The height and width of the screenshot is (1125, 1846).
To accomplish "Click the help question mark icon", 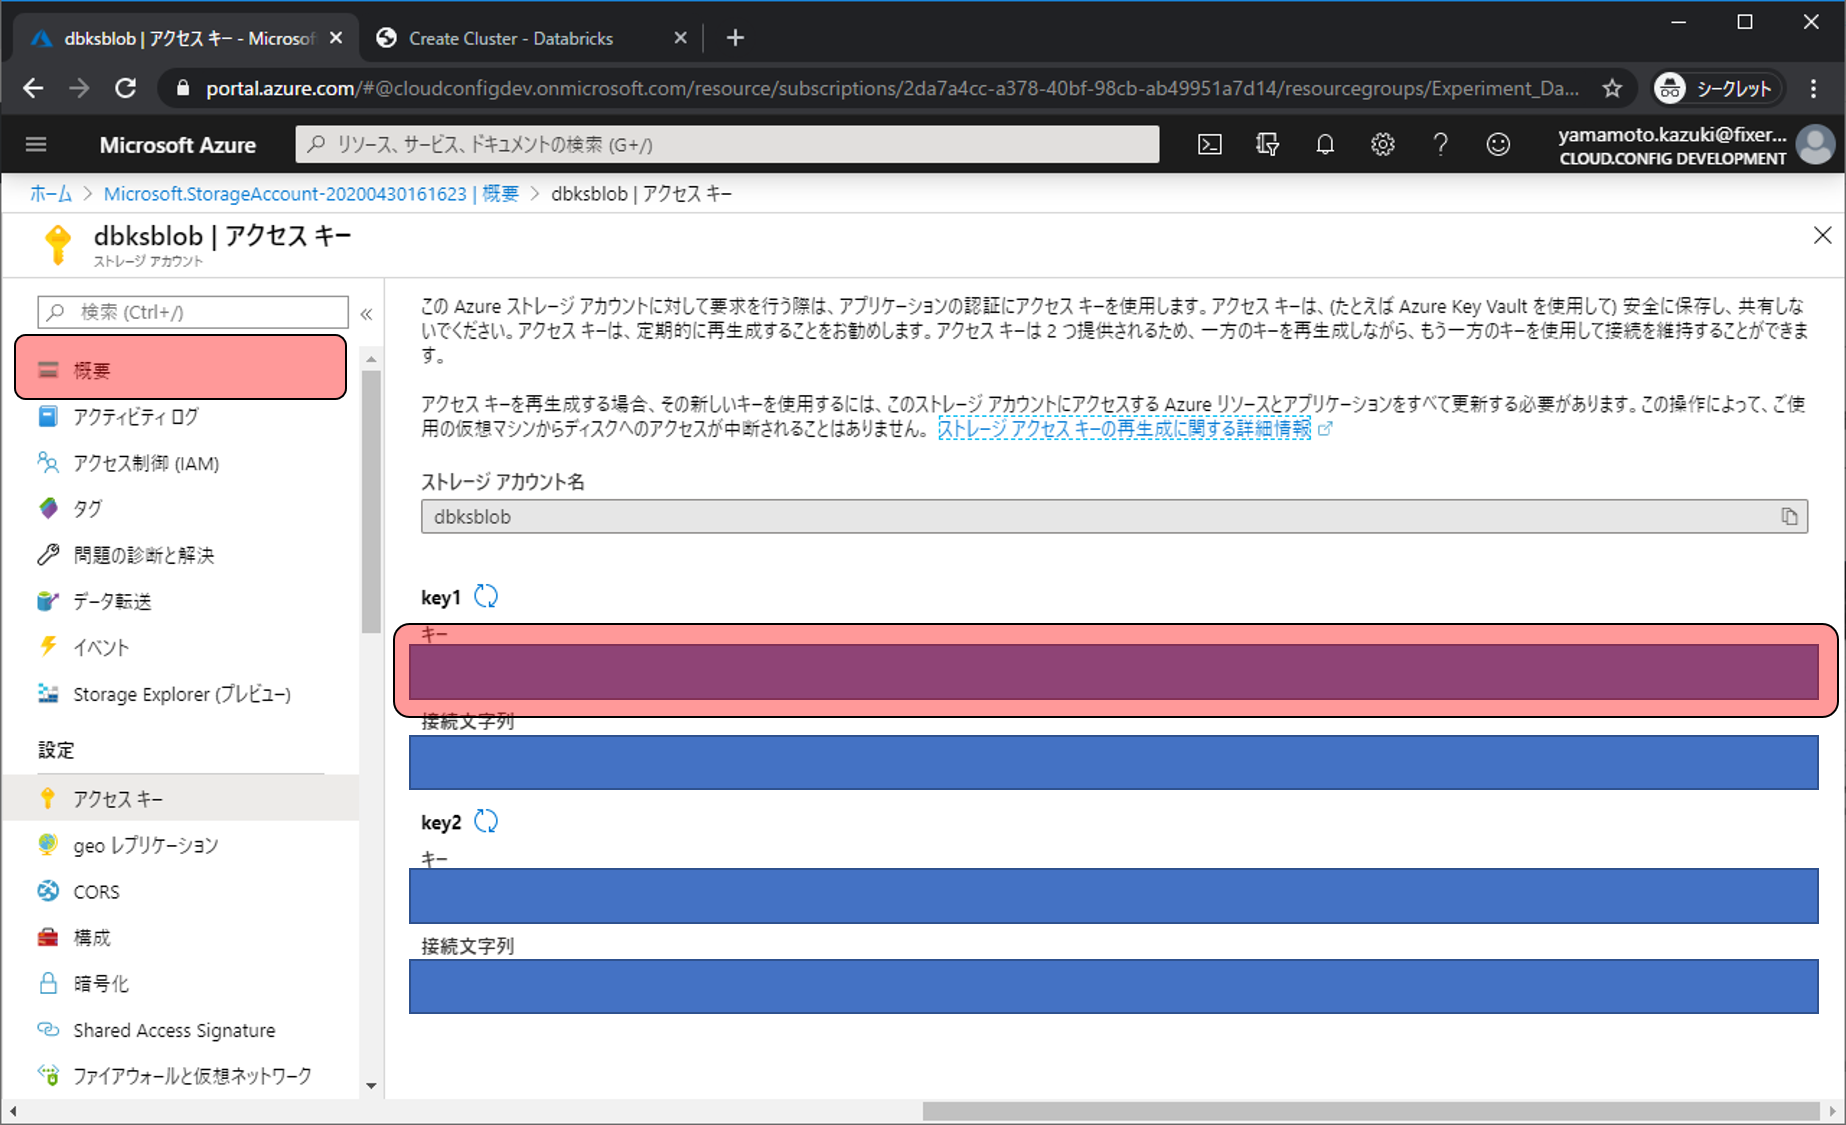I will point(1440,145).
